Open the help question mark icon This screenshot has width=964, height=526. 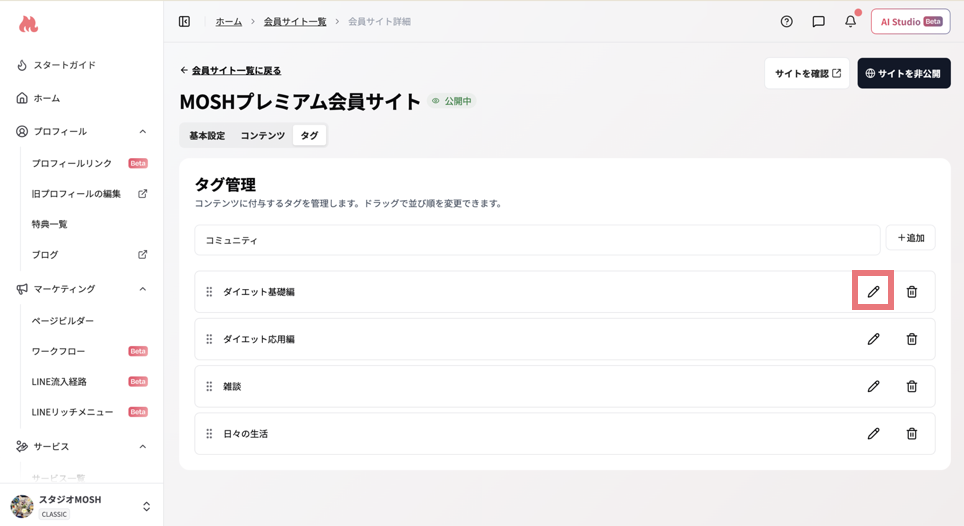coord(786,22)
